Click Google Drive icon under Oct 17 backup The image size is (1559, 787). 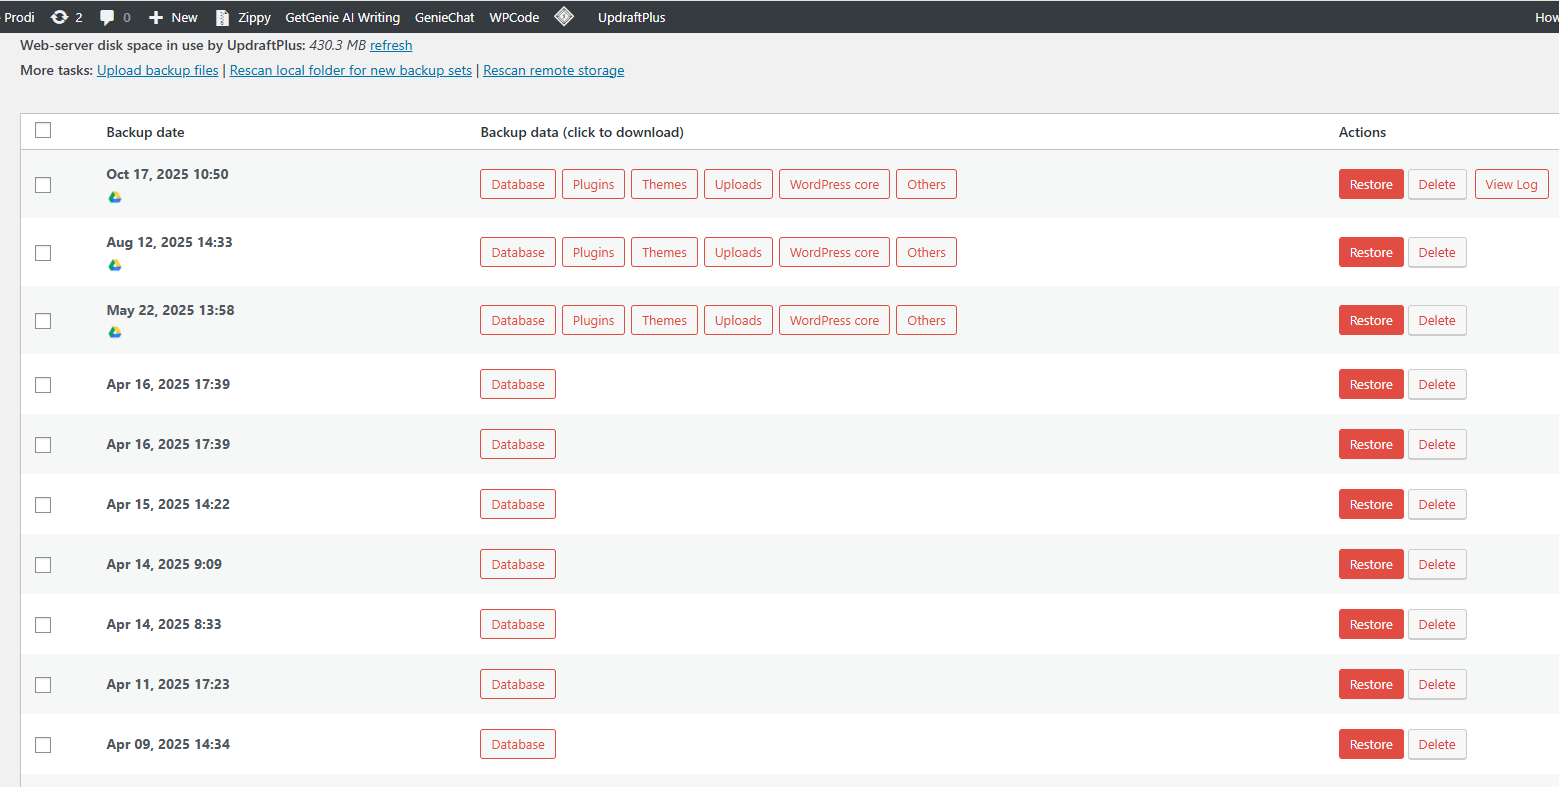[115, 197]
